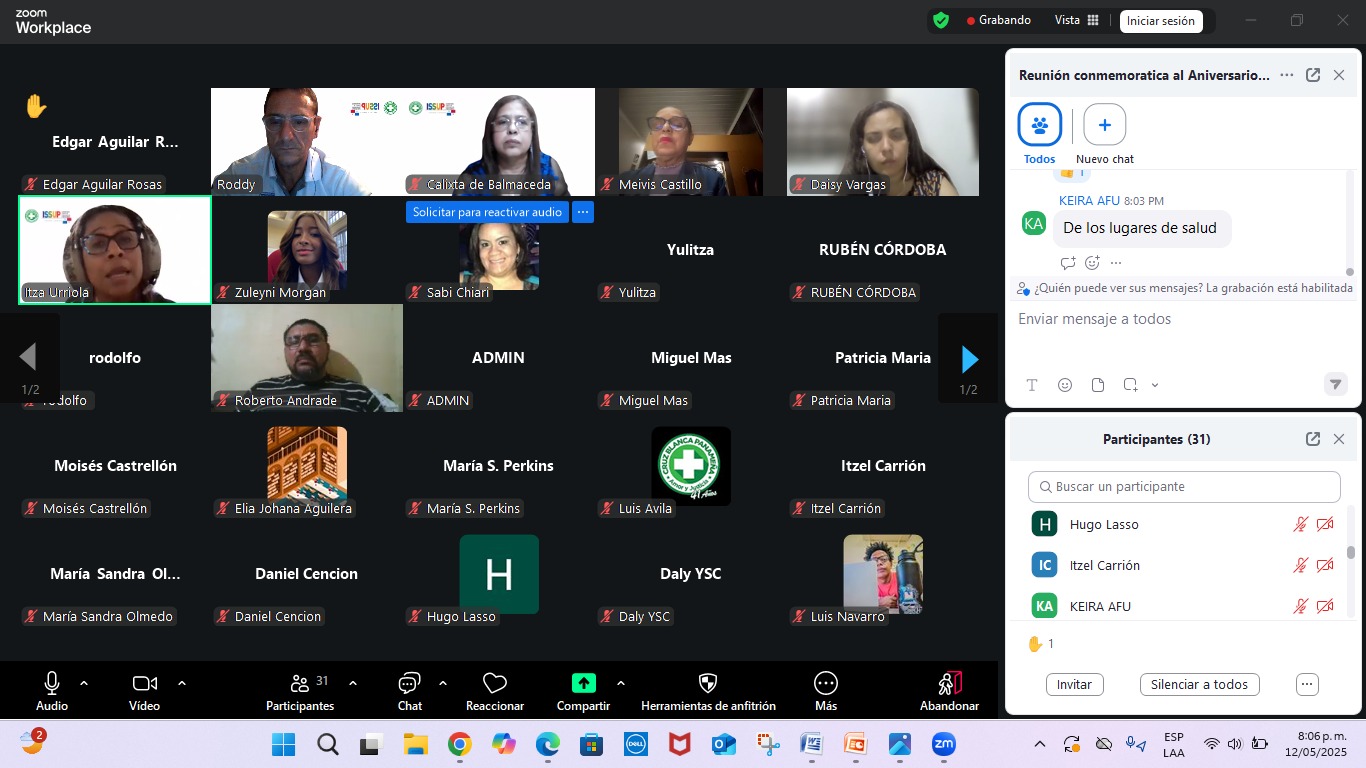
Task: Open emoji picker in chat composer
Action: (x=1065, y=385)
